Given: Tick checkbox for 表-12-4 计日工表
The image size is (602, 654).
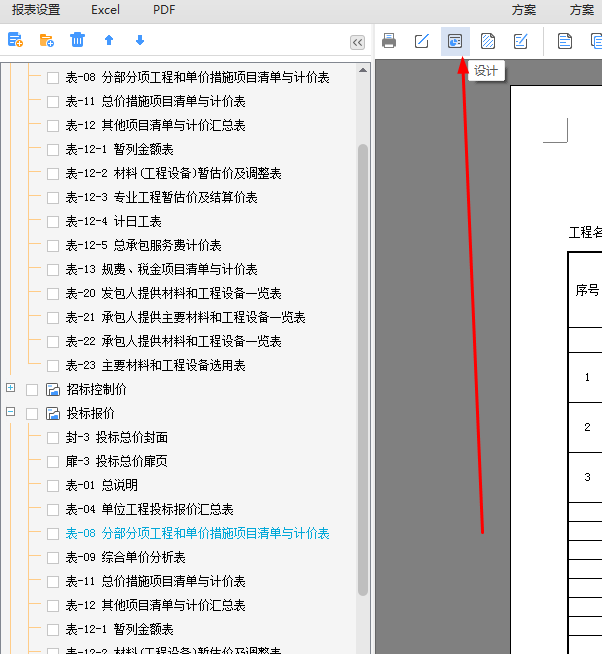Looking at the screenshot, I should point(53,222).
